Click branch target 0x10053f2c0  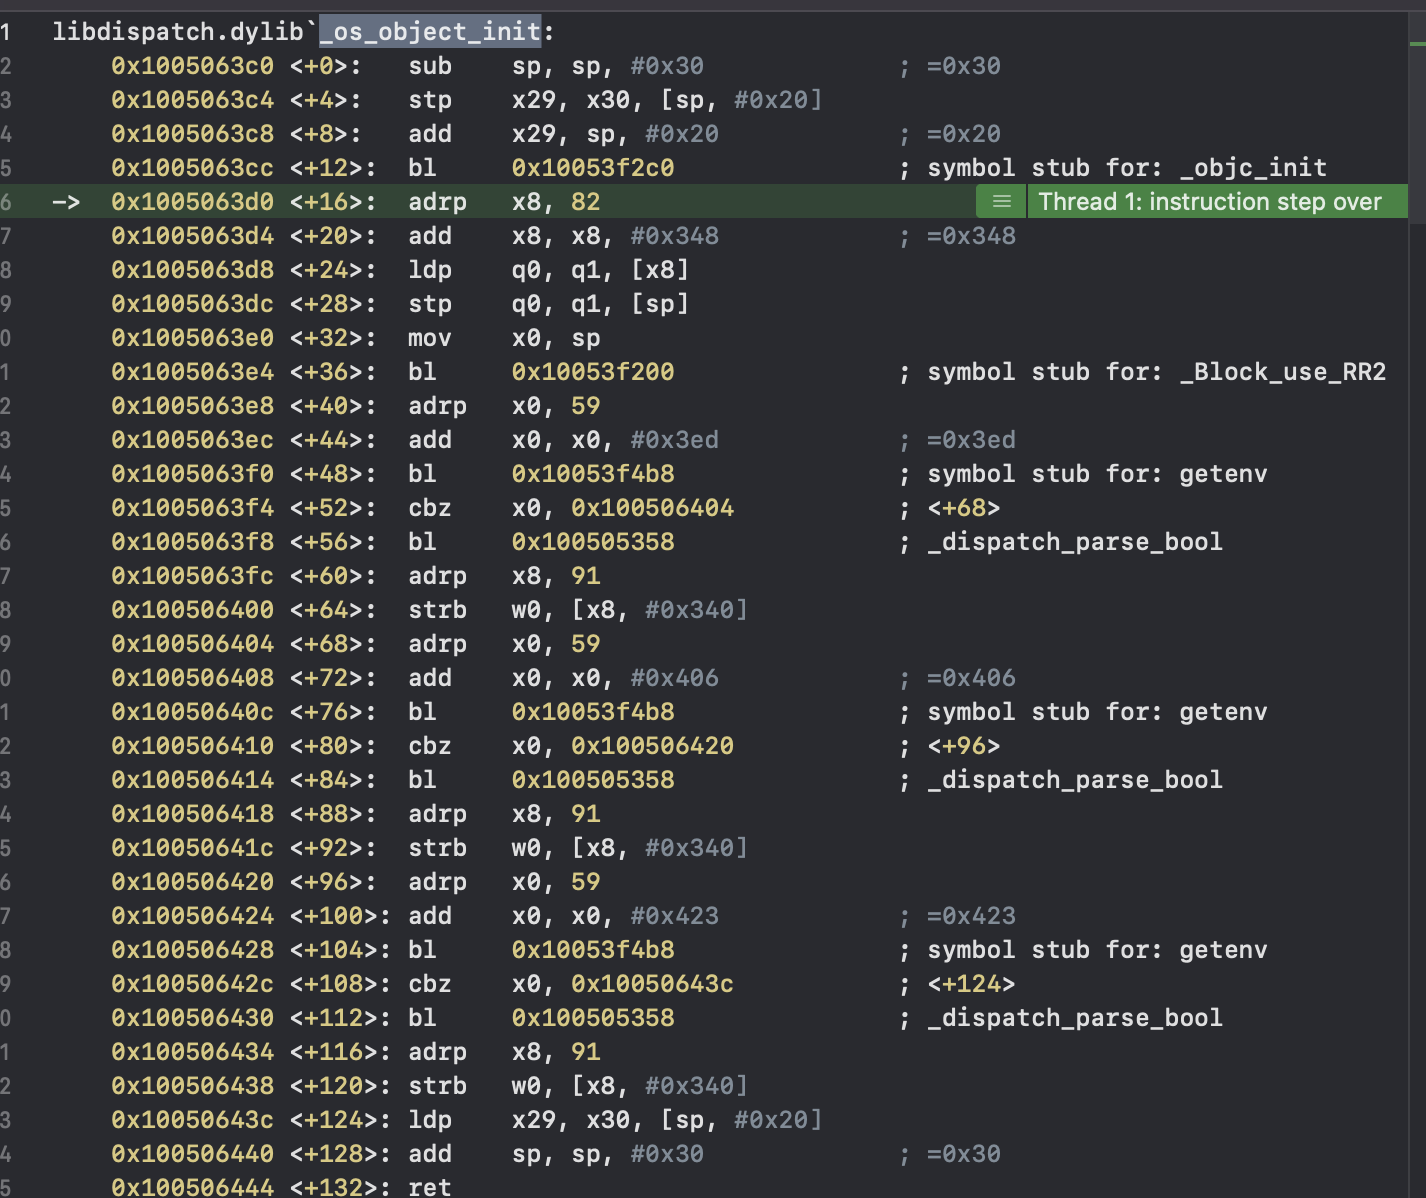(x=593, y=168)
